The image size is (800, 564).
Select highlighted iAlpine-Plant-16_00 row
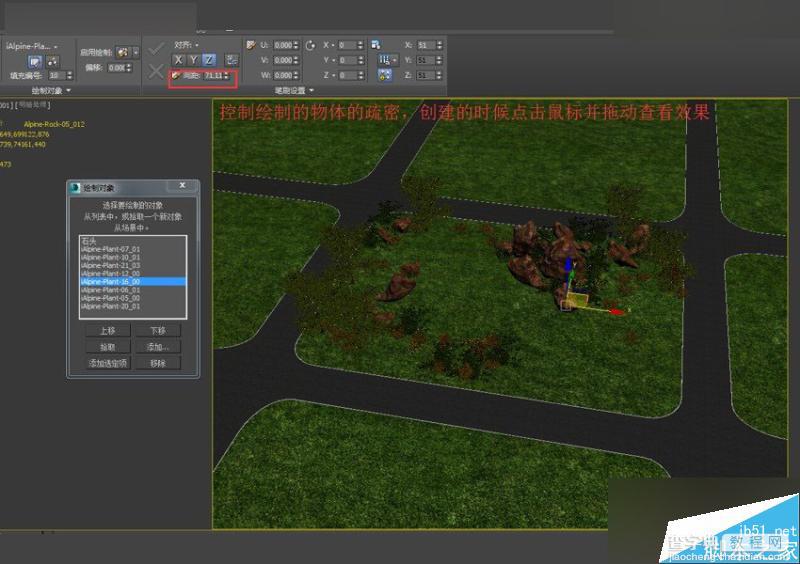tap(133, 282)
